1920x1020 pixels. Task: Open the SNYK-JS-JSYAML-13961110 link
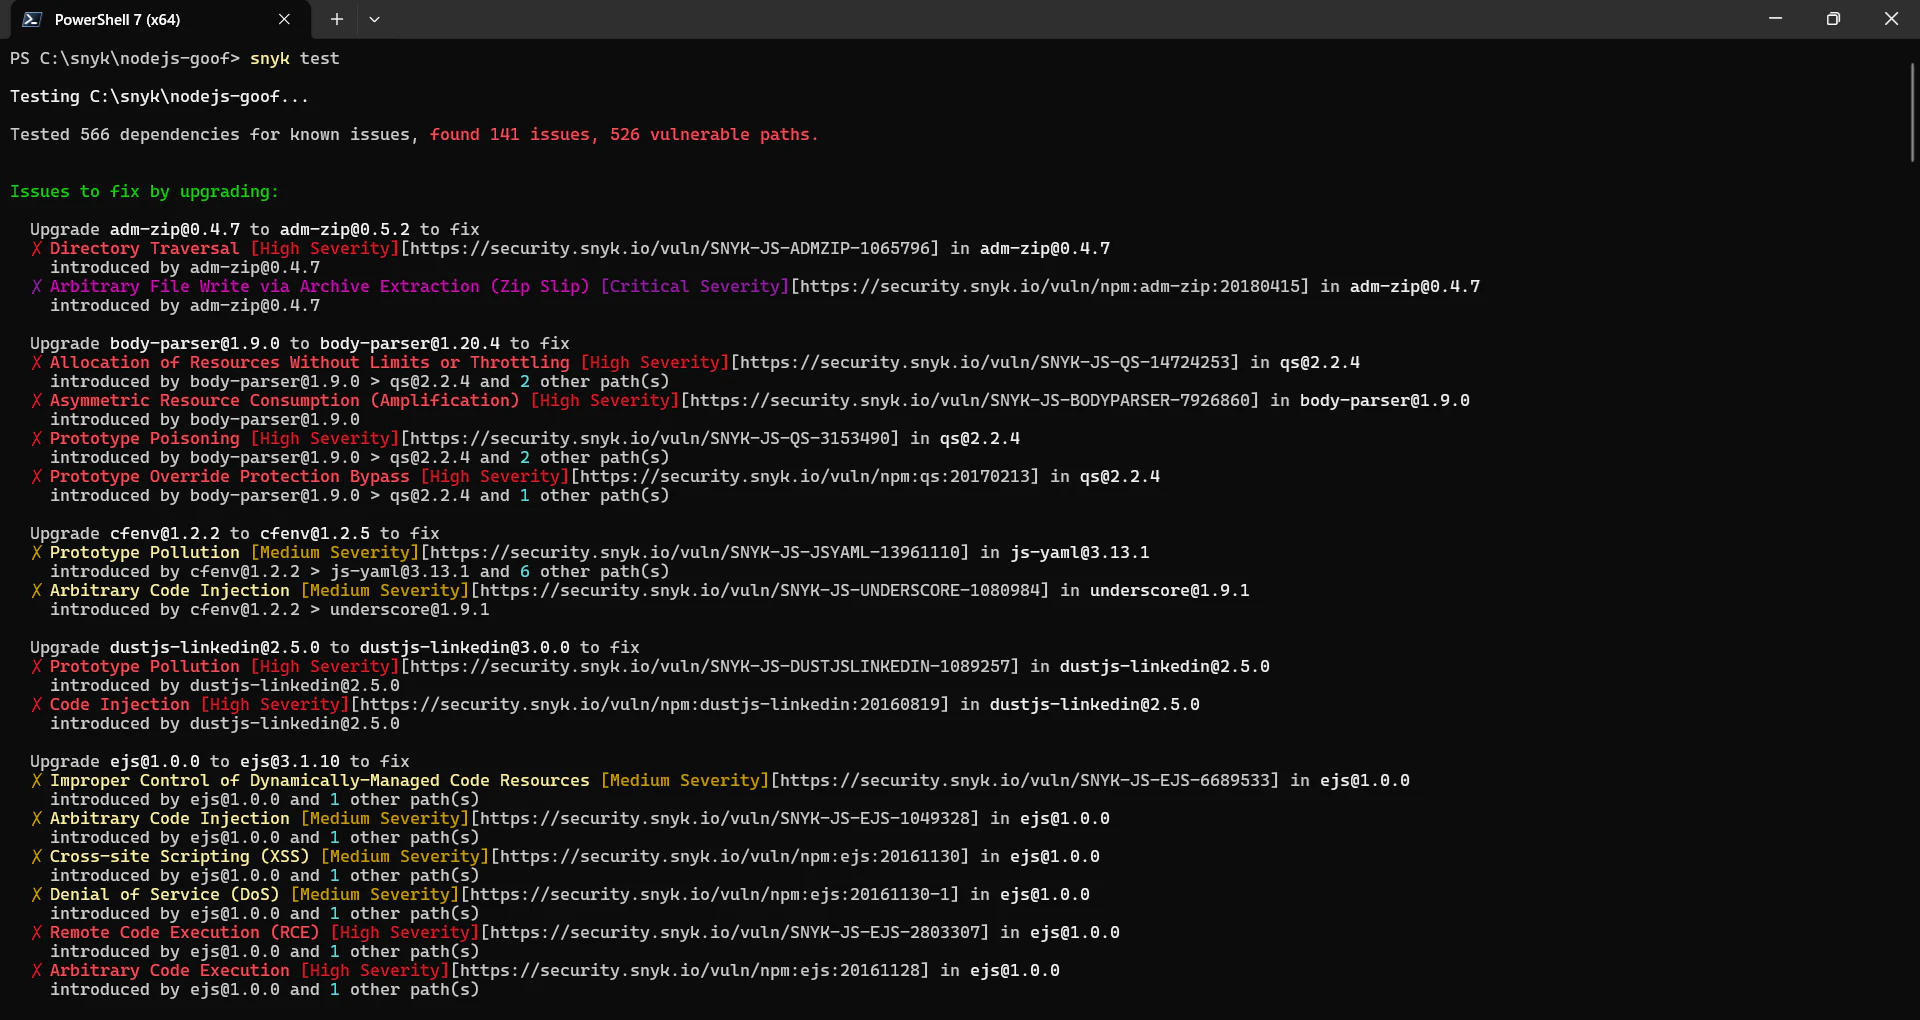click(x=695, y=552)
